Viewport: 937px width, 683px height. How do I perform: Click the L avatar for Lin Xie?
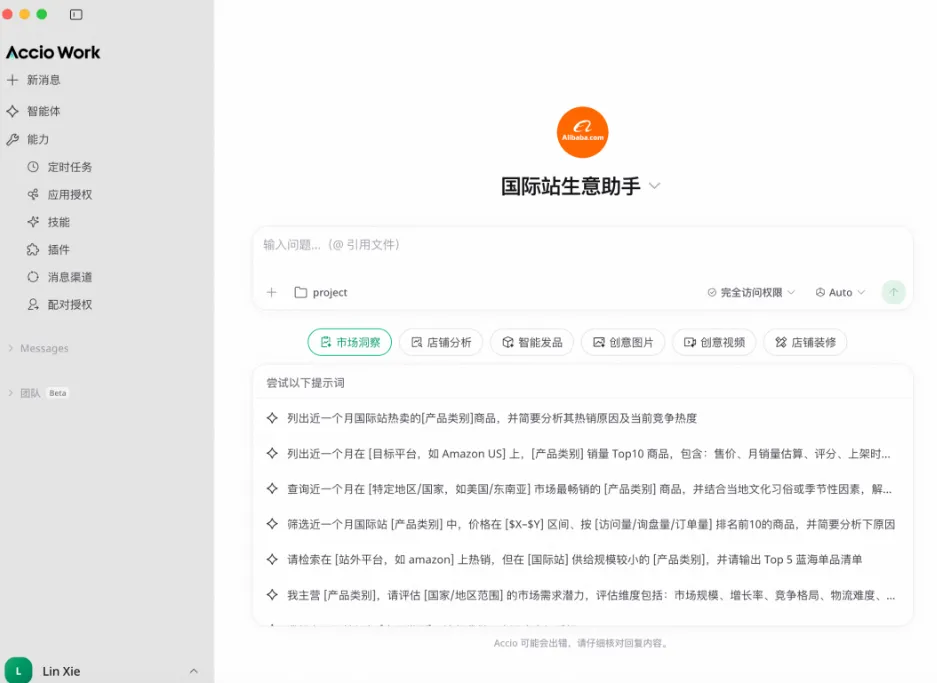coord(19,671)
